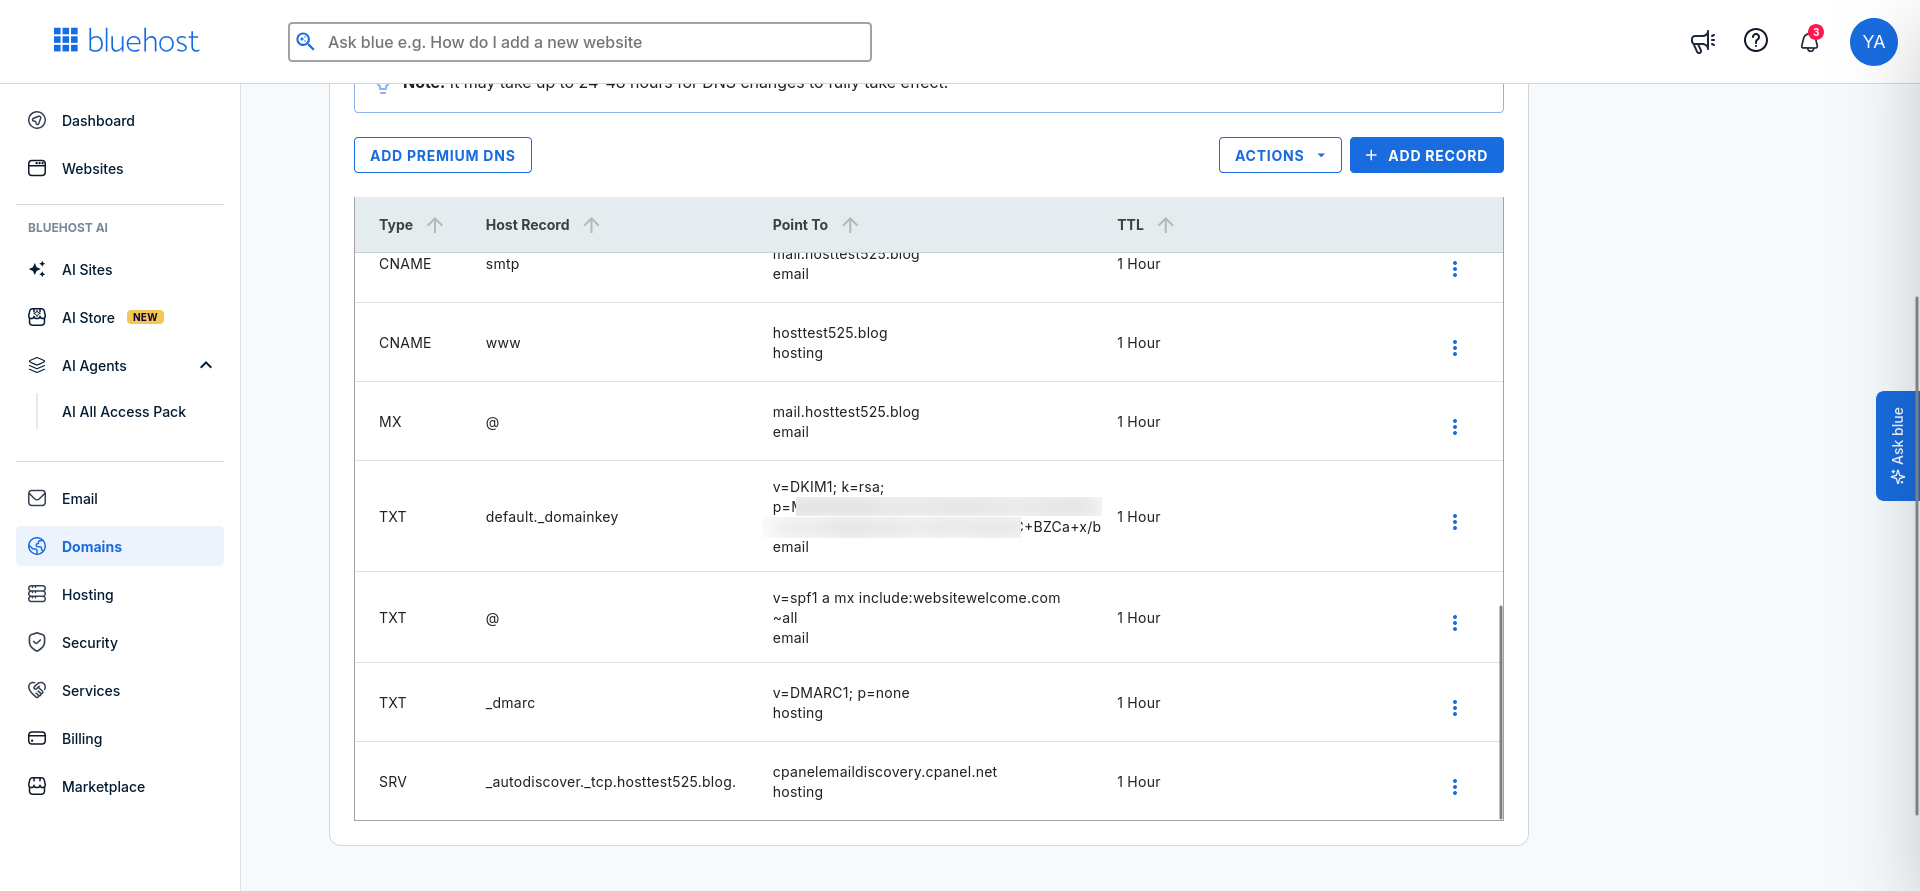
Task: Click the _autodiscover._tcp.hosttest525.blog. host record
Action: coord(611,782)
